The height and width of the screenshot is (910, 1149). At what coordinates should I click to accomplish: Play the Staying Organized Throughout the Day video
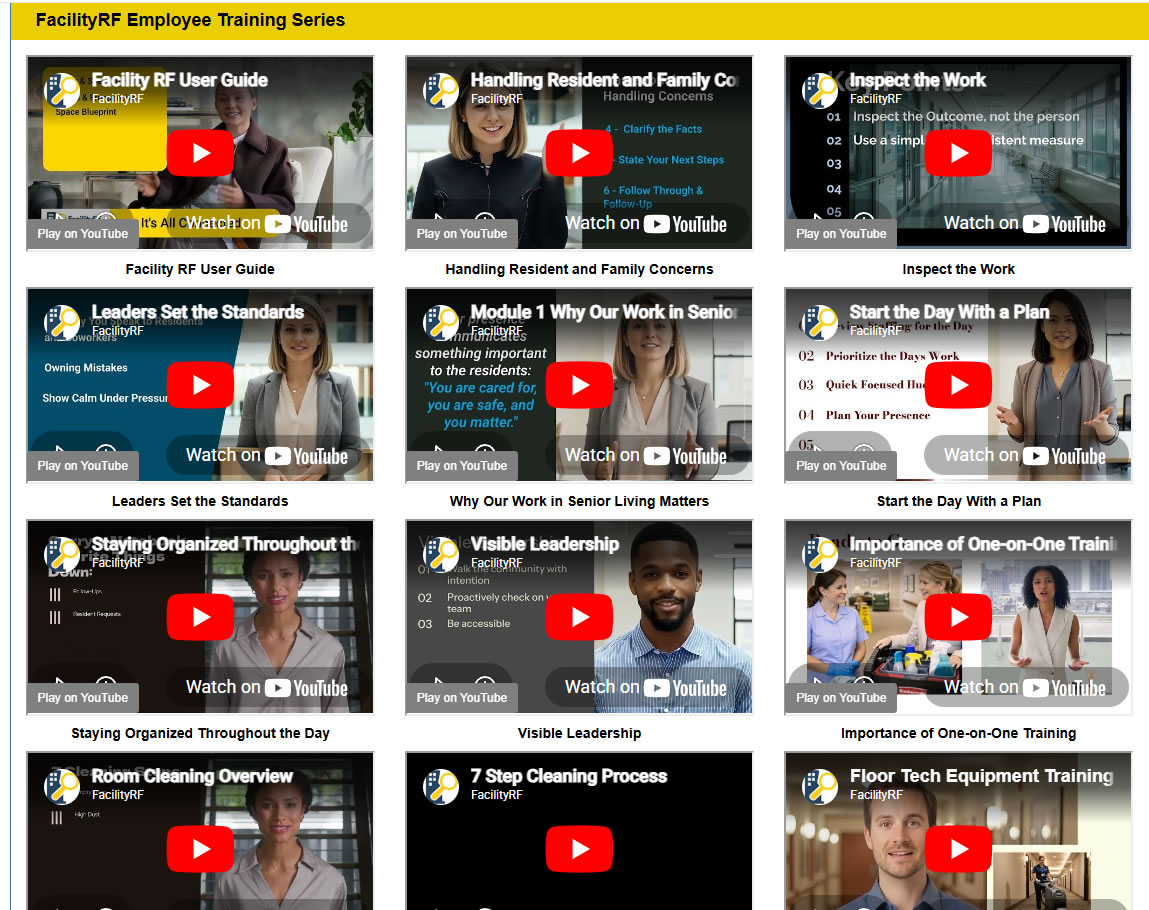click(x=200, y=617)
